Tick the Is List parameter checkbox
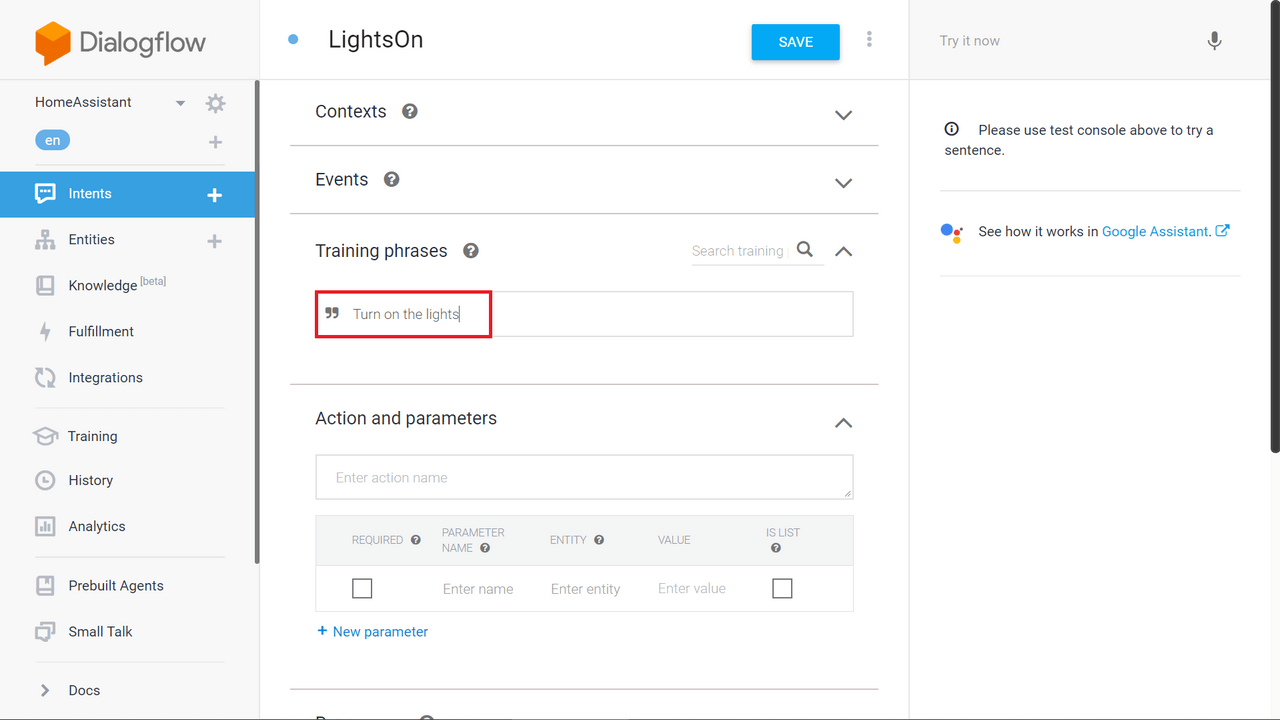 coord(782,588)
